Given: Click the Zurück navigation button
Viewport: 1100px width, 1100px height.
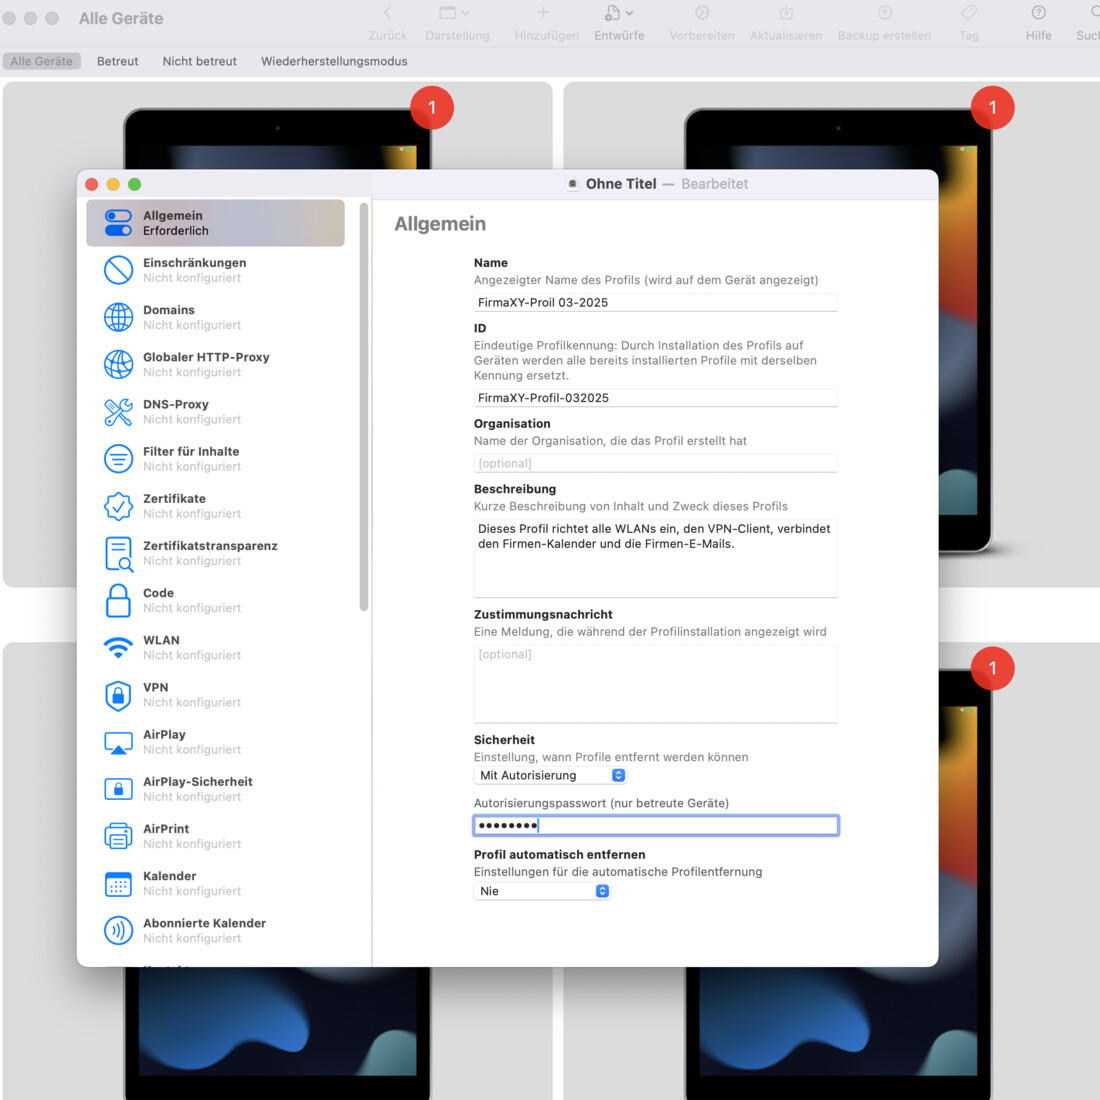Looking at the screenshot, I should (387, 22).
